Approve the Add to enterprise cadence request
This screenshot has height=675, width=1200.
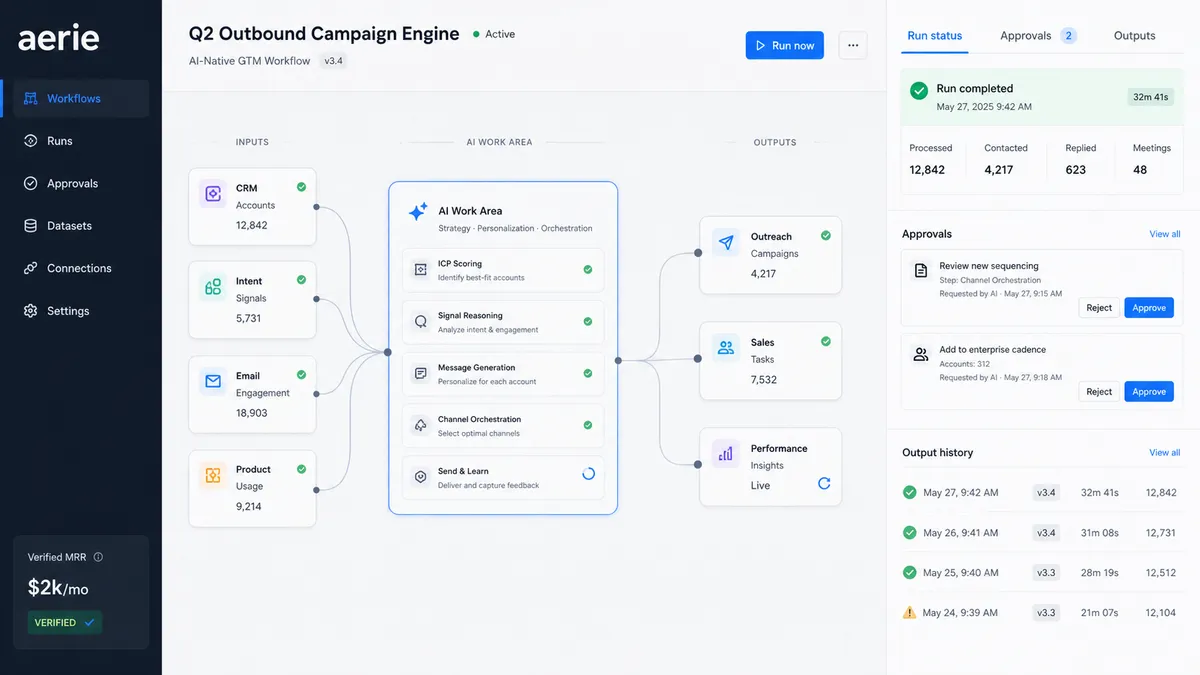tap(1149, 392)
